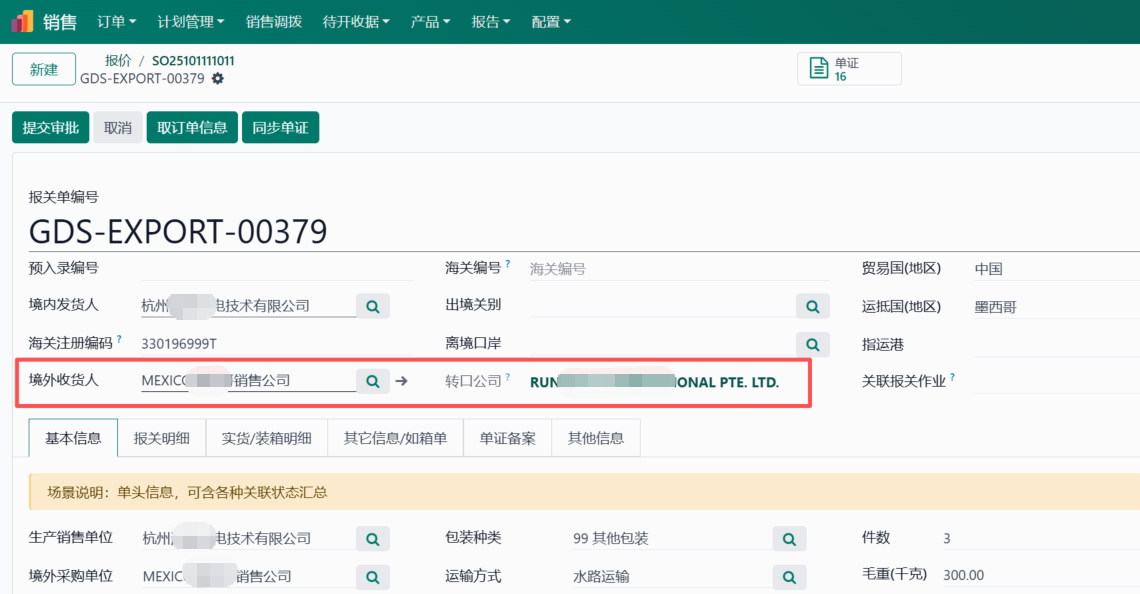Expand the 配置 dropdown
The image size is (1140, 594).
[x=551, y=21]
